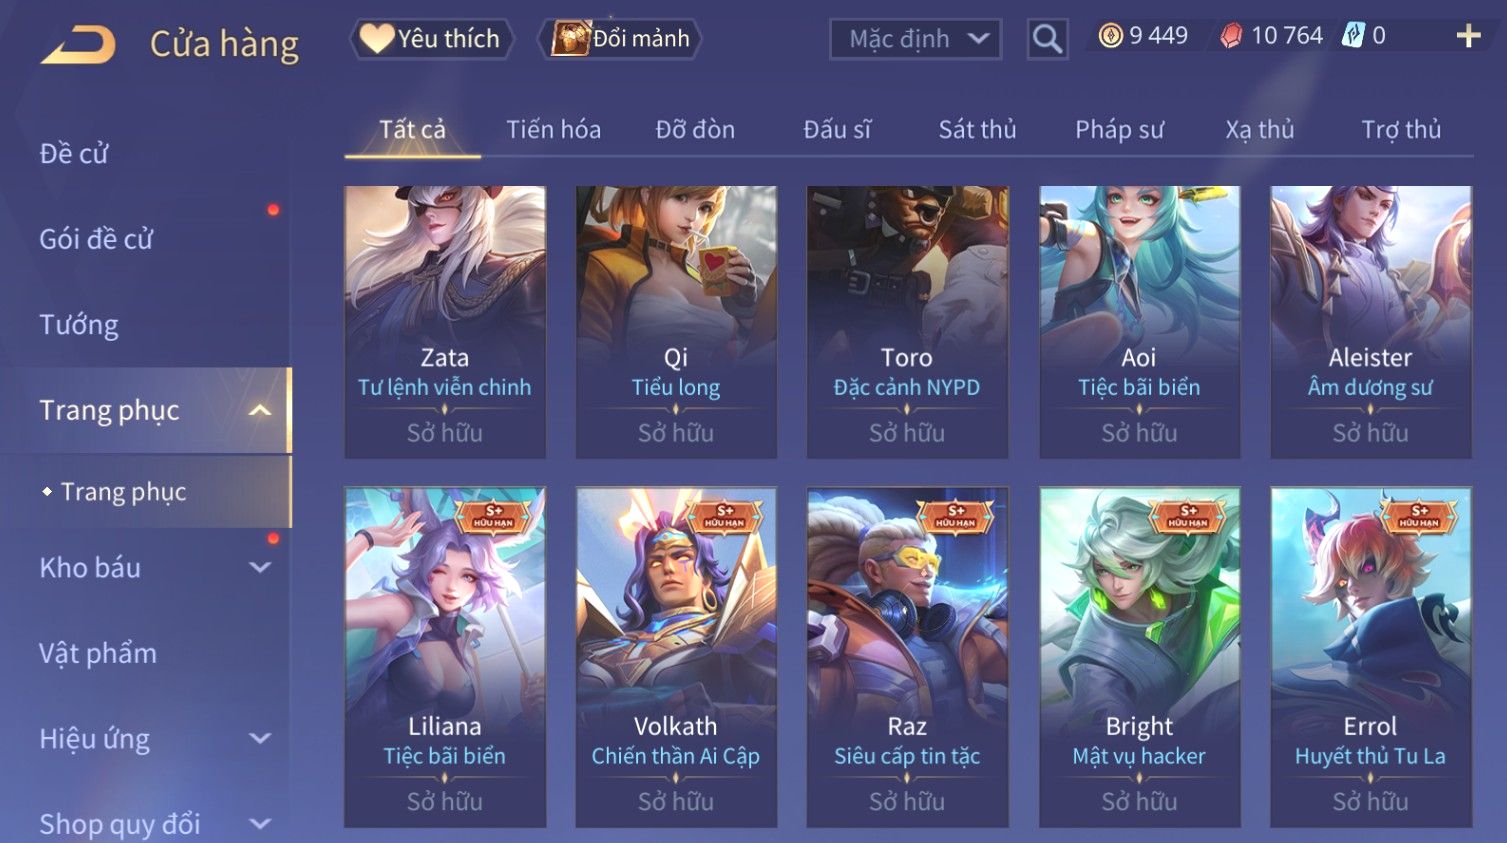Open the Mặc định sort dropdown
The height and width of the screenshot is (843, 1507).
click(915, 39)
